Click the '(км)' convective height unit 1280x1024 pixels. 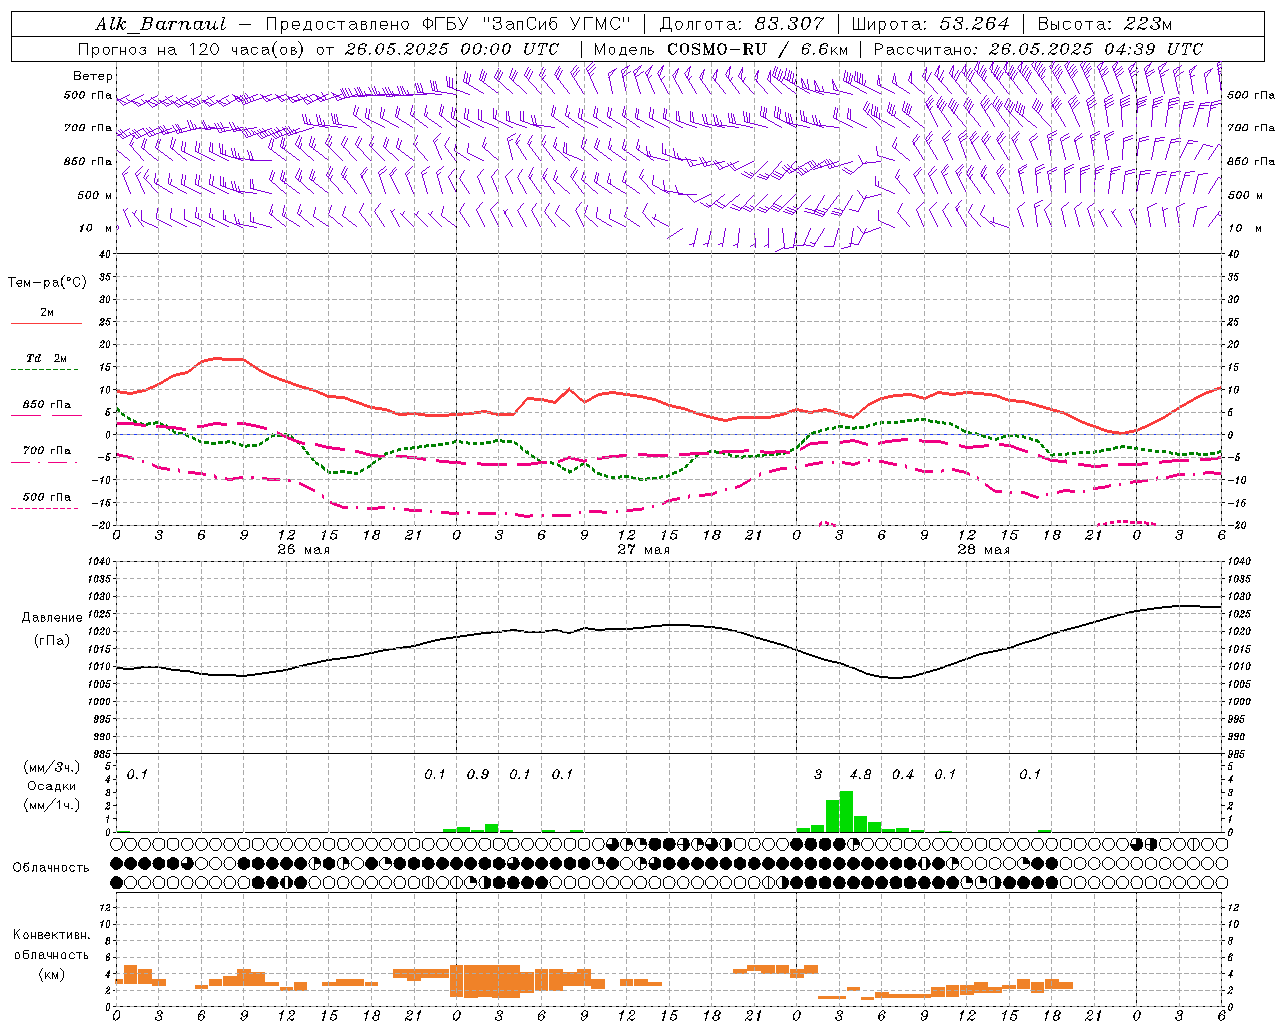[51, 974]
